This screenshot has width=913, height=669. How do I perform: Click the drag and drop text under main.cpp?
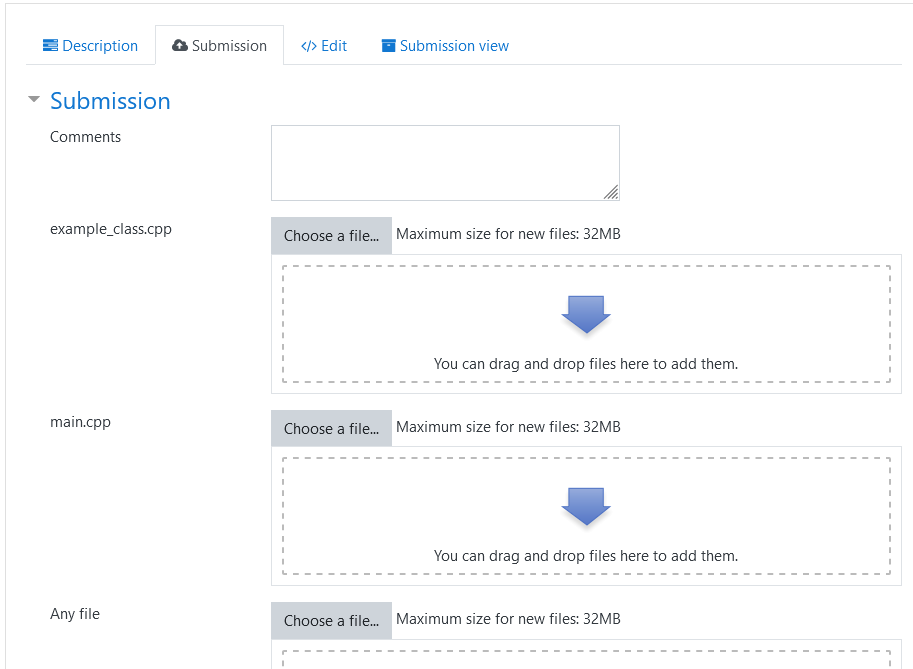pos(586,556)
